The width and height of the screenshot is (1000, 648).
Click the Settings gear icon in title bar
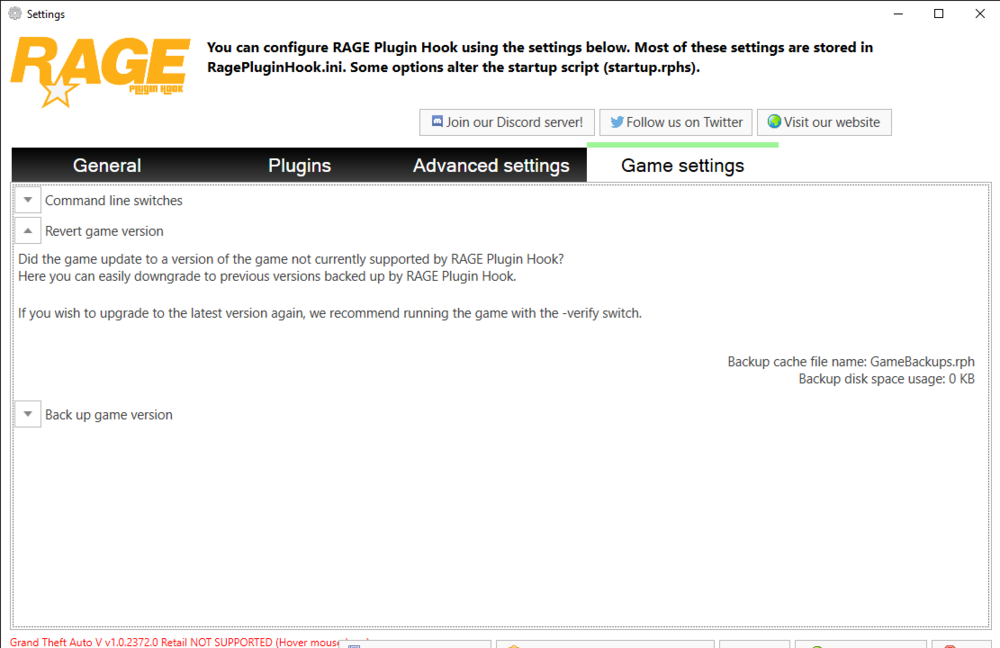15,13
